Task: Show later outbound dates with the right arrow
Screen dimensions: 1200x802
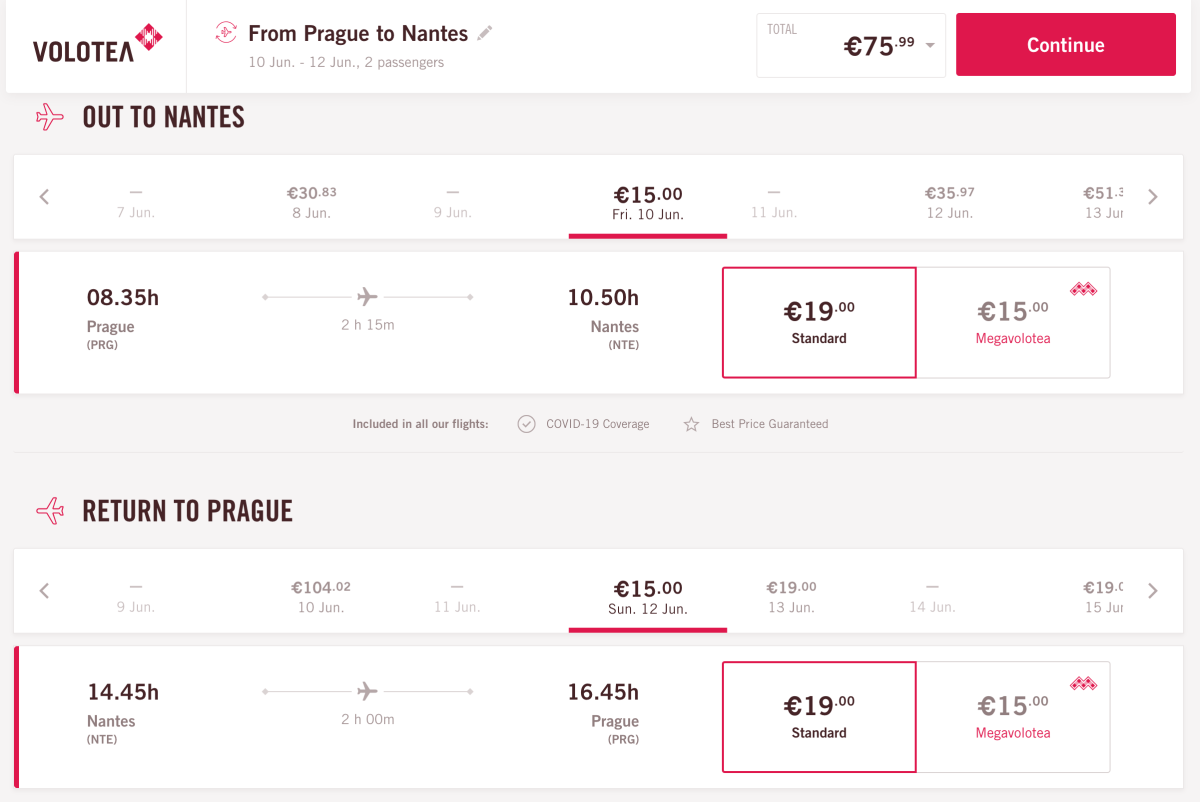Action: coord(1153,197)
